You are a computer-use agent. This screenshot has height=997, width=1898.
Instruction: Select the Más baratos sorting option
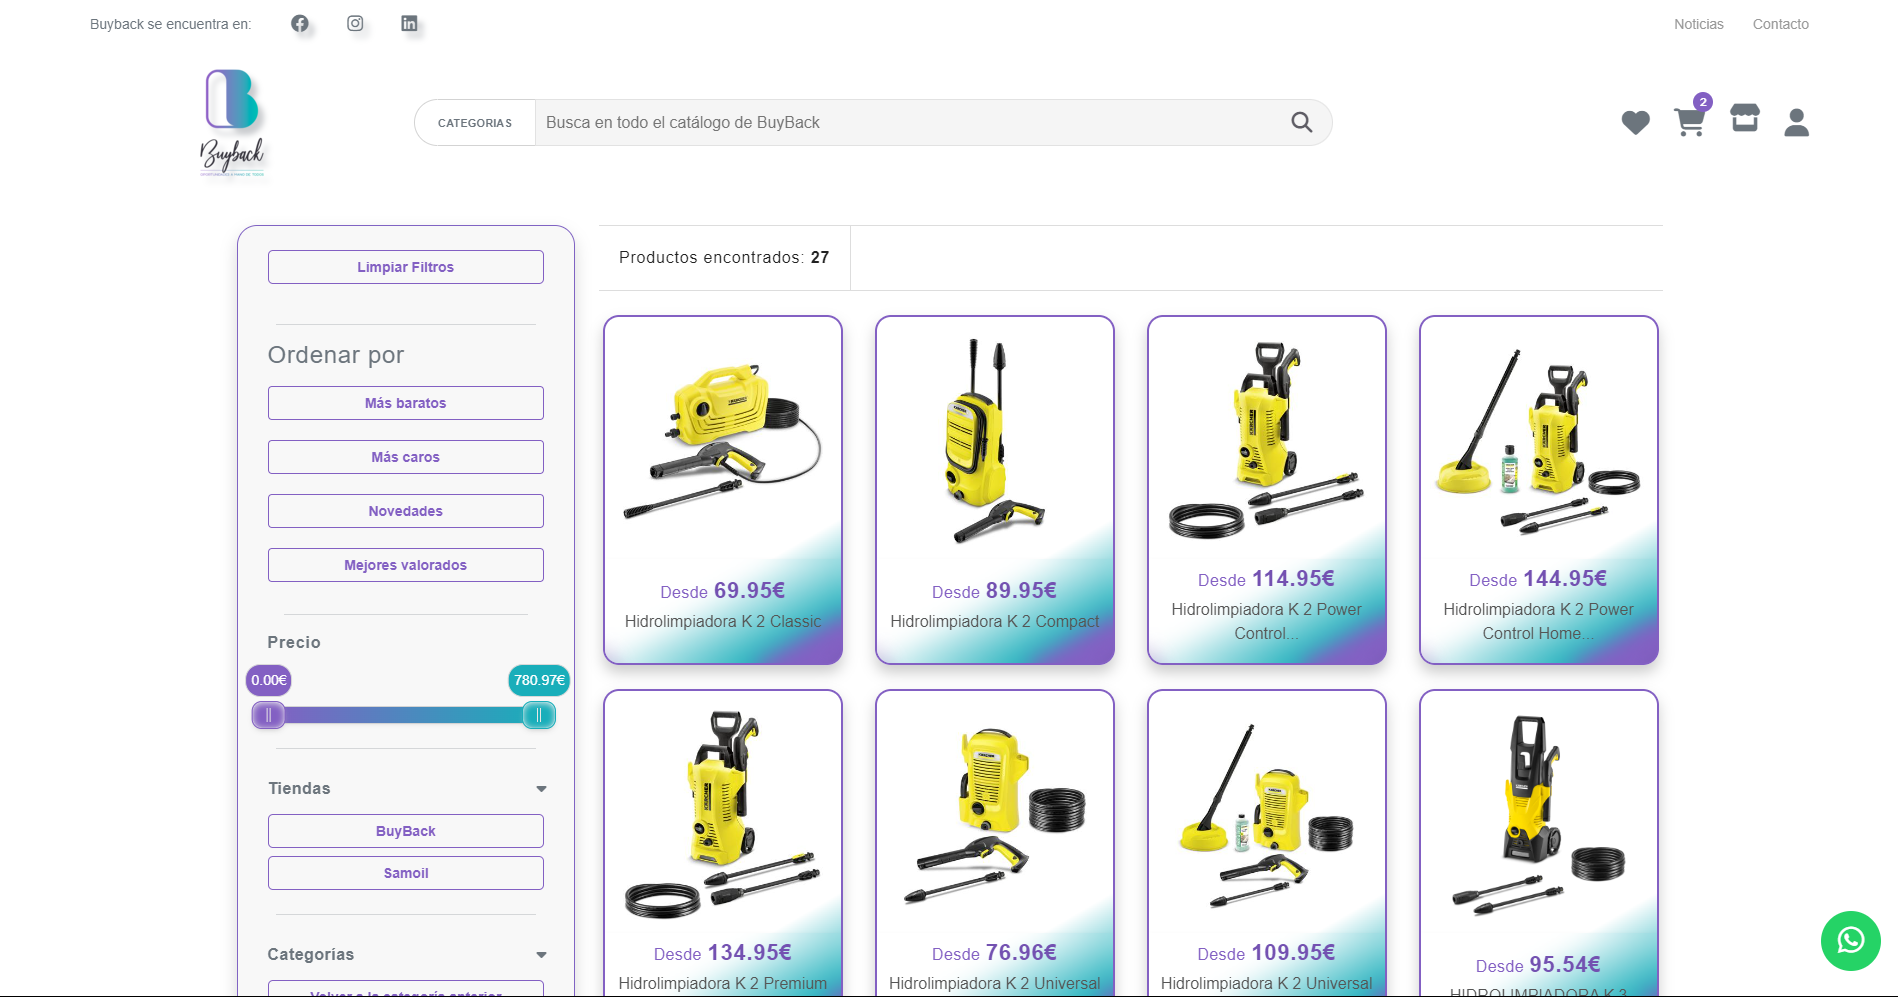405,403
